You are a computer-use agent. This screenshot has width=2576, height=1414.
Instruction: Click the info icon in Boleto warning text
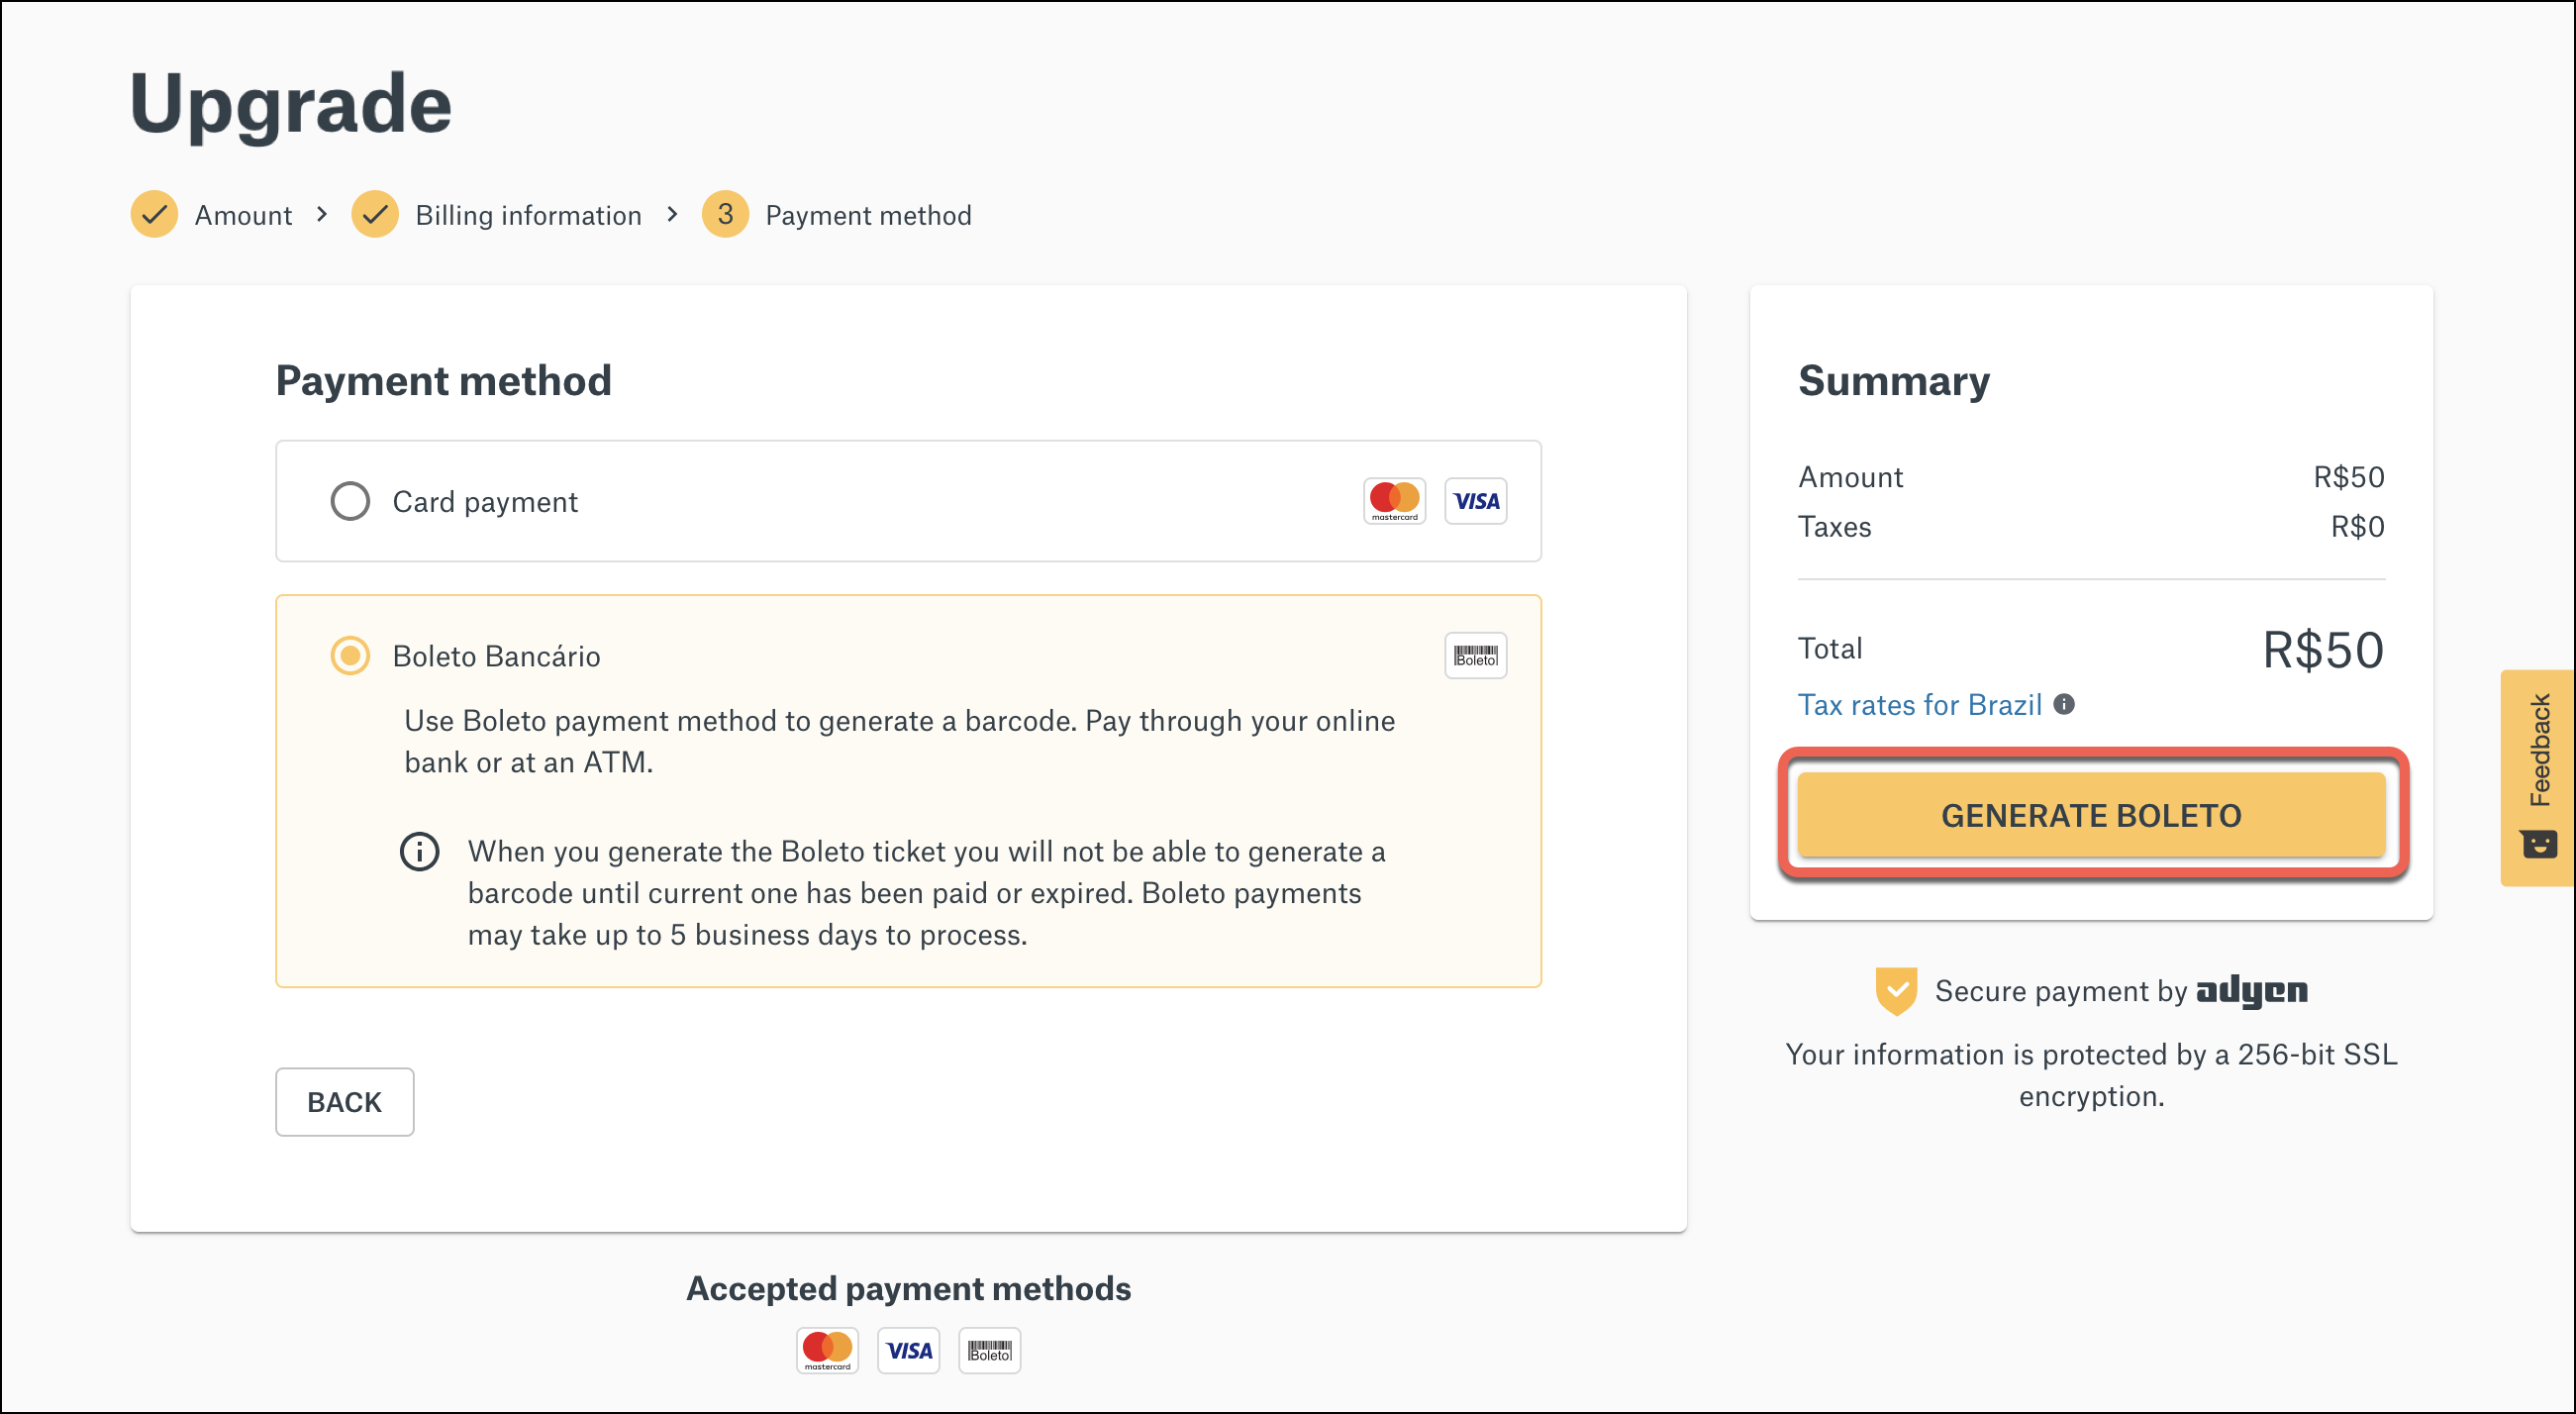(x=421, y=852)
